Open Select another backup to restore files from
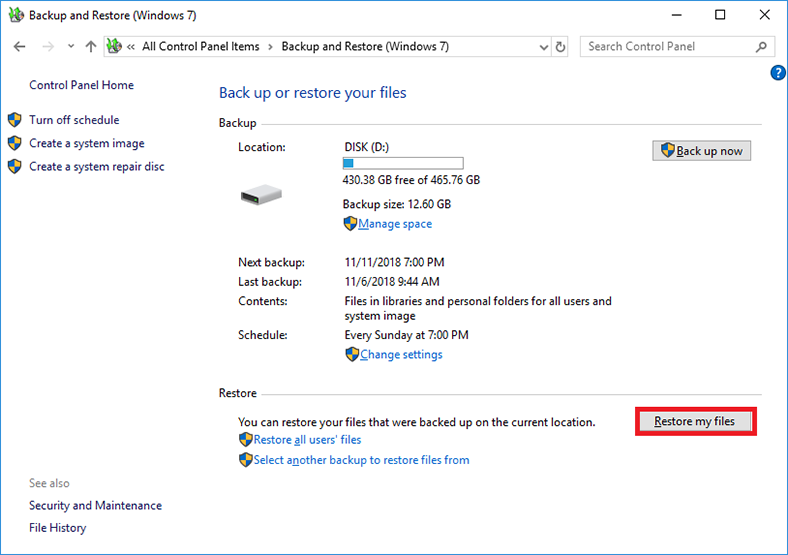 click(x=361, y=460)
